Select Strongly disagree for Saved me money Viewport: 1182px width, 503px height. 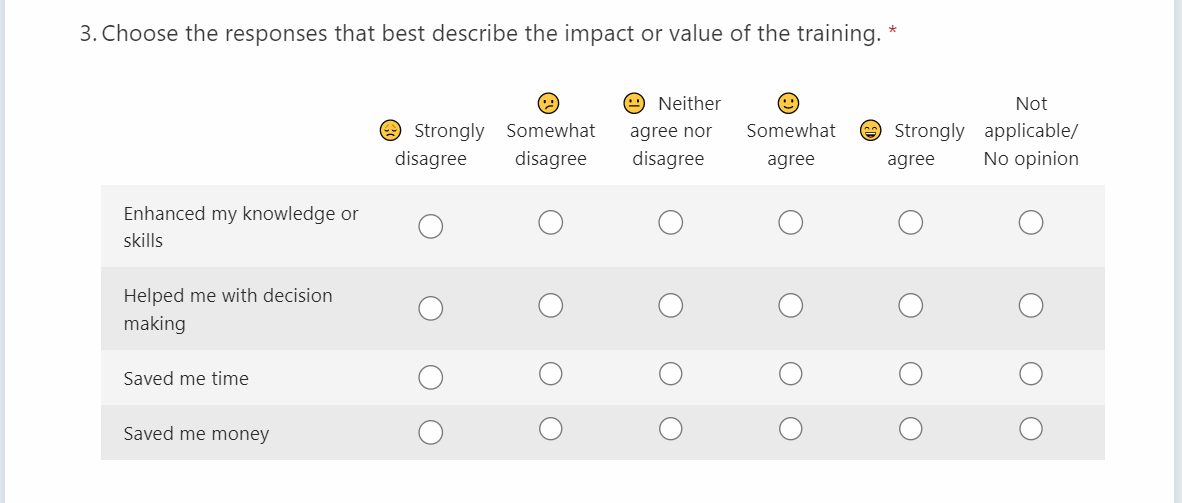pos(430,431)
